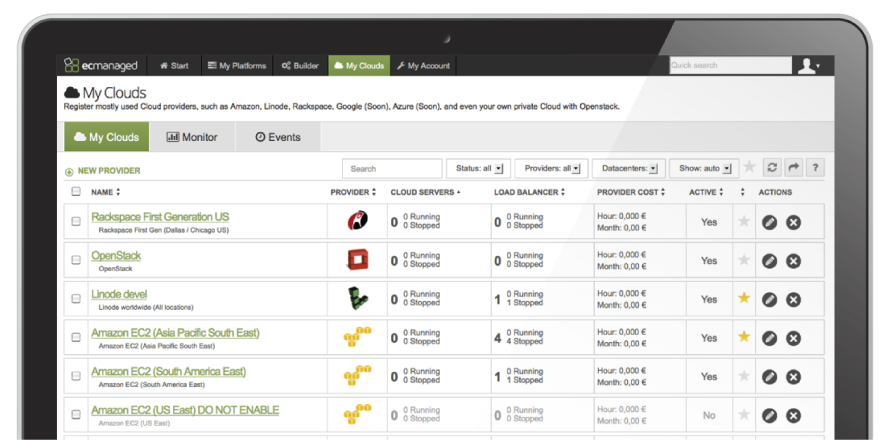Image resolution: width=889 pixels, height=440 pixels.
Task: Open the Show: auto dropdown
Action: coord(704,168)
